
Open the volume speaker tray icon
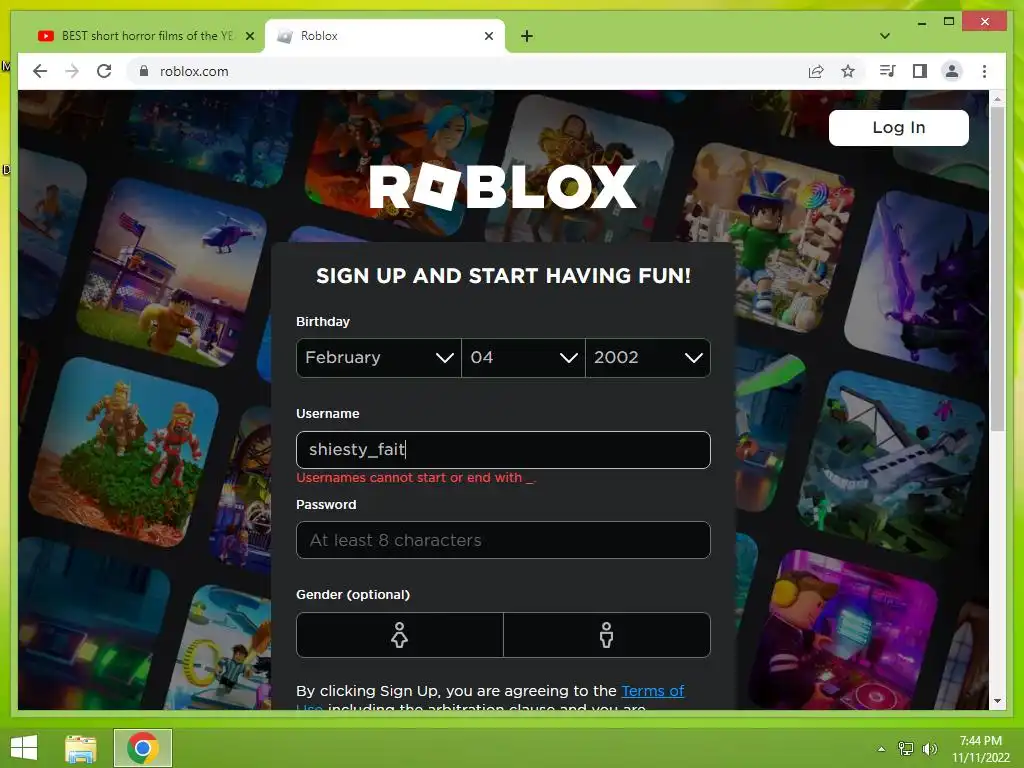(929, 749)
